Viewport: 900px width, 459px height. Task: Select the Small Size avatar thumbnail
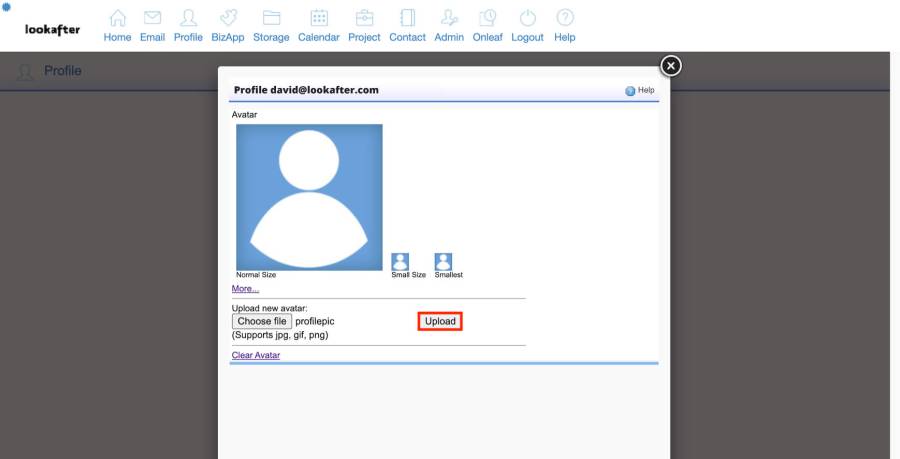coord(401,261)
